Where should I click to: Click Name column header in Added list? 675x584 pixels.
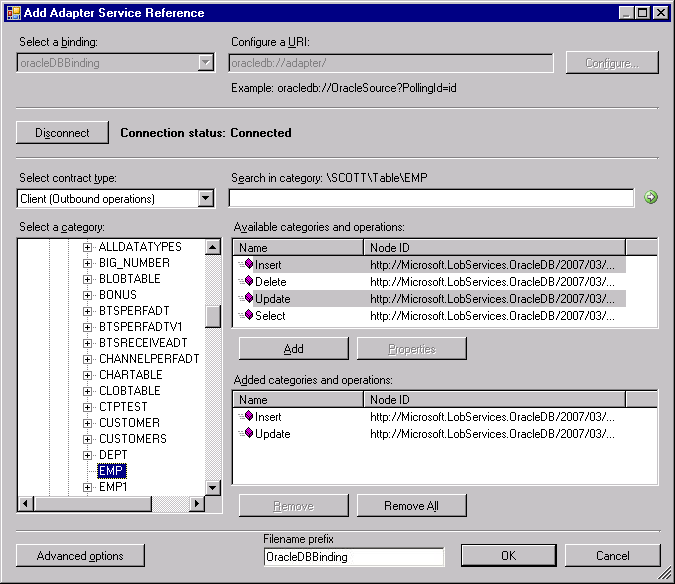tap(299, 399)
